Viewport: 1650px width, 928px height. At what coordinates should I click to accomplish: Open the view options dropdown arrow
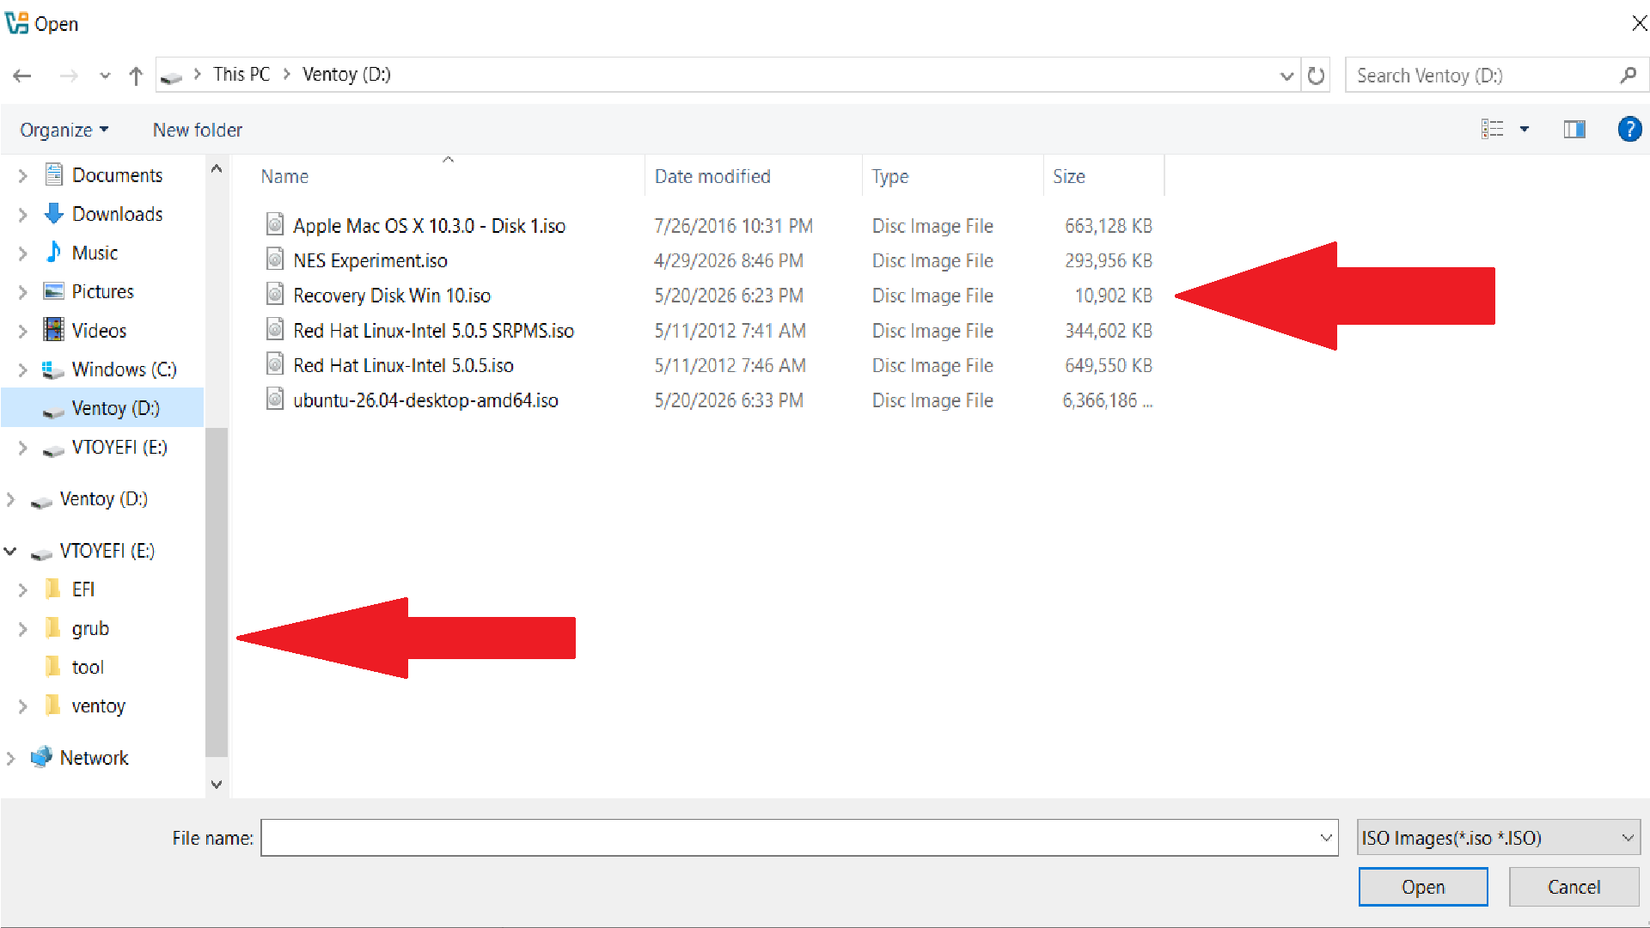click(1524, 129)
